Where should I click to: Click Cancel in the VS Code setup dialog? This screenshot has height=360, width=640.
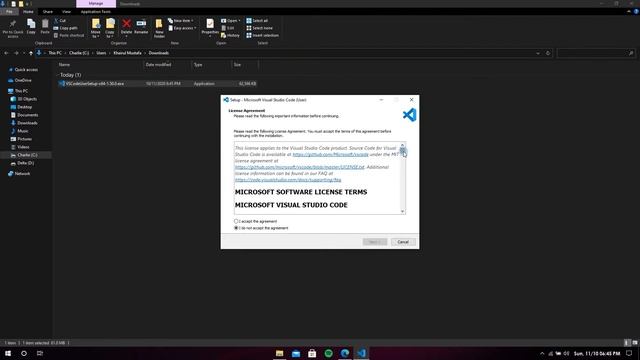coord(403,242)
